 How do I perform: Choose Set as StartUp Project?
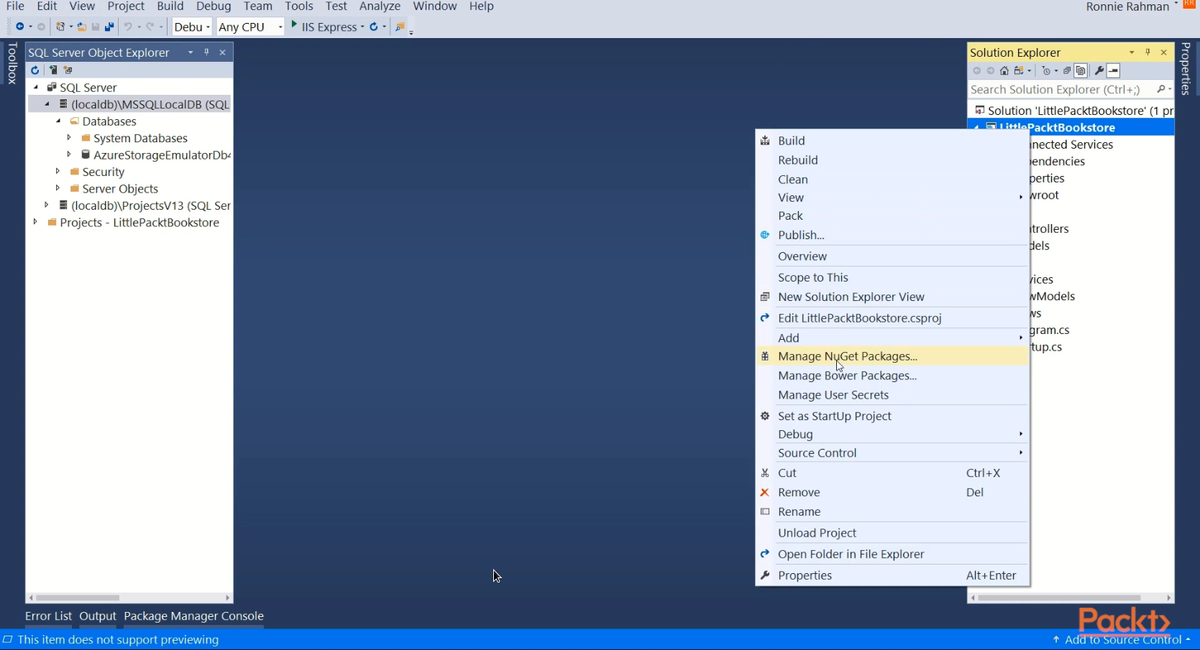[834, 416]
